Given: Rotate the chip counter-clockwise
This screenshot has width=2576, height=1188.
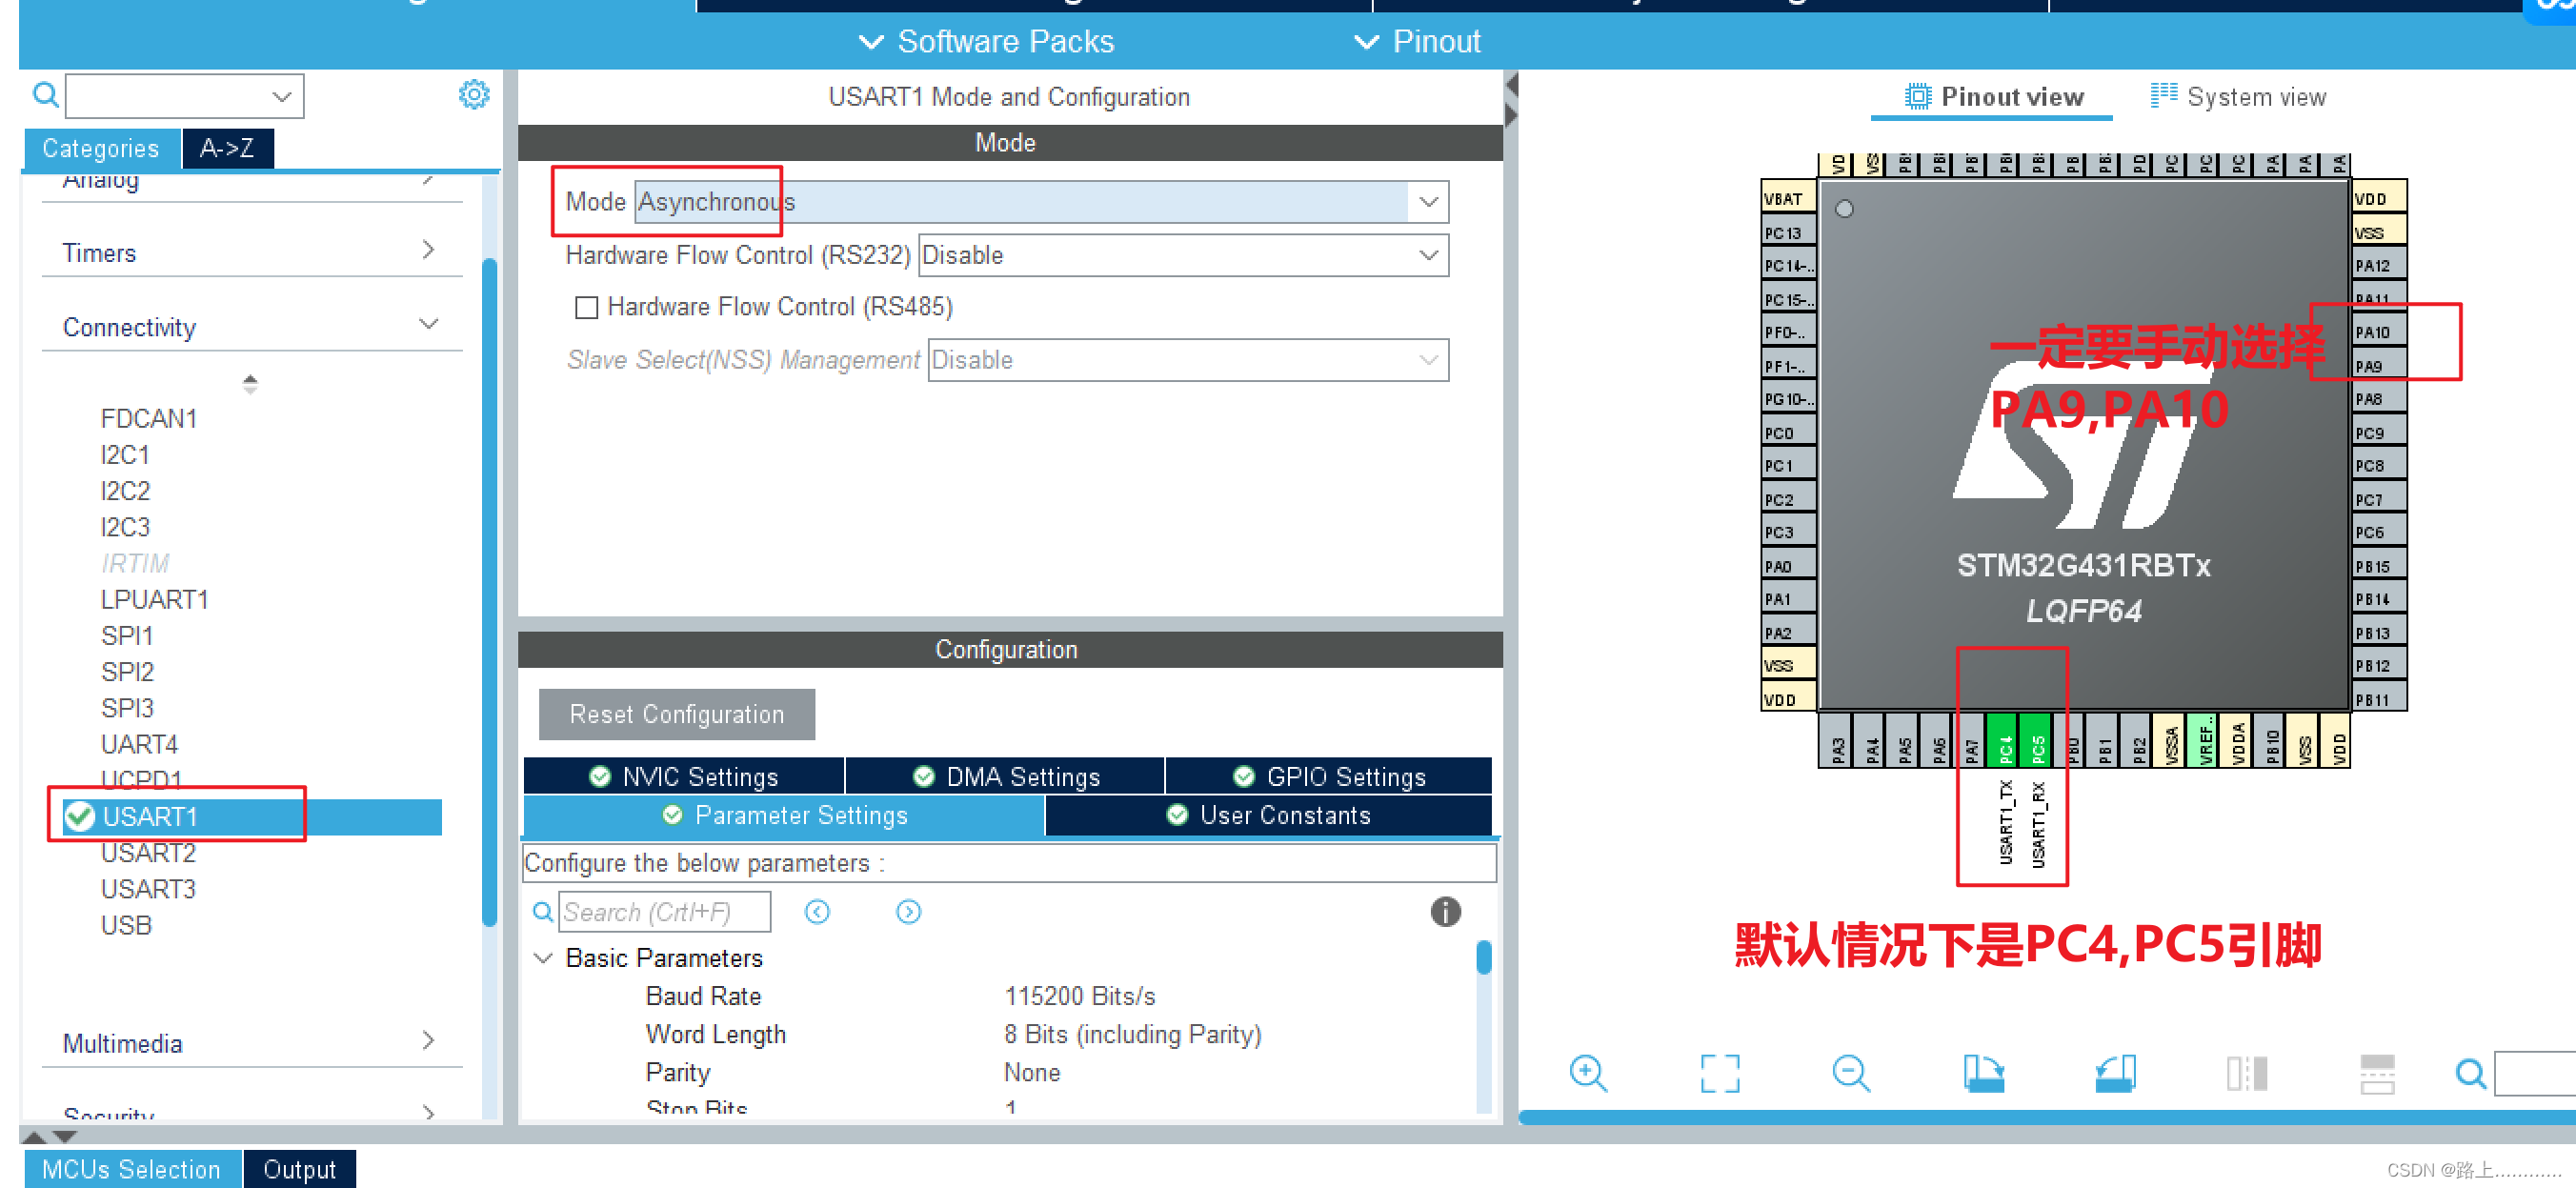Looking at the screenshot, I should [x=2115, y=1073].
